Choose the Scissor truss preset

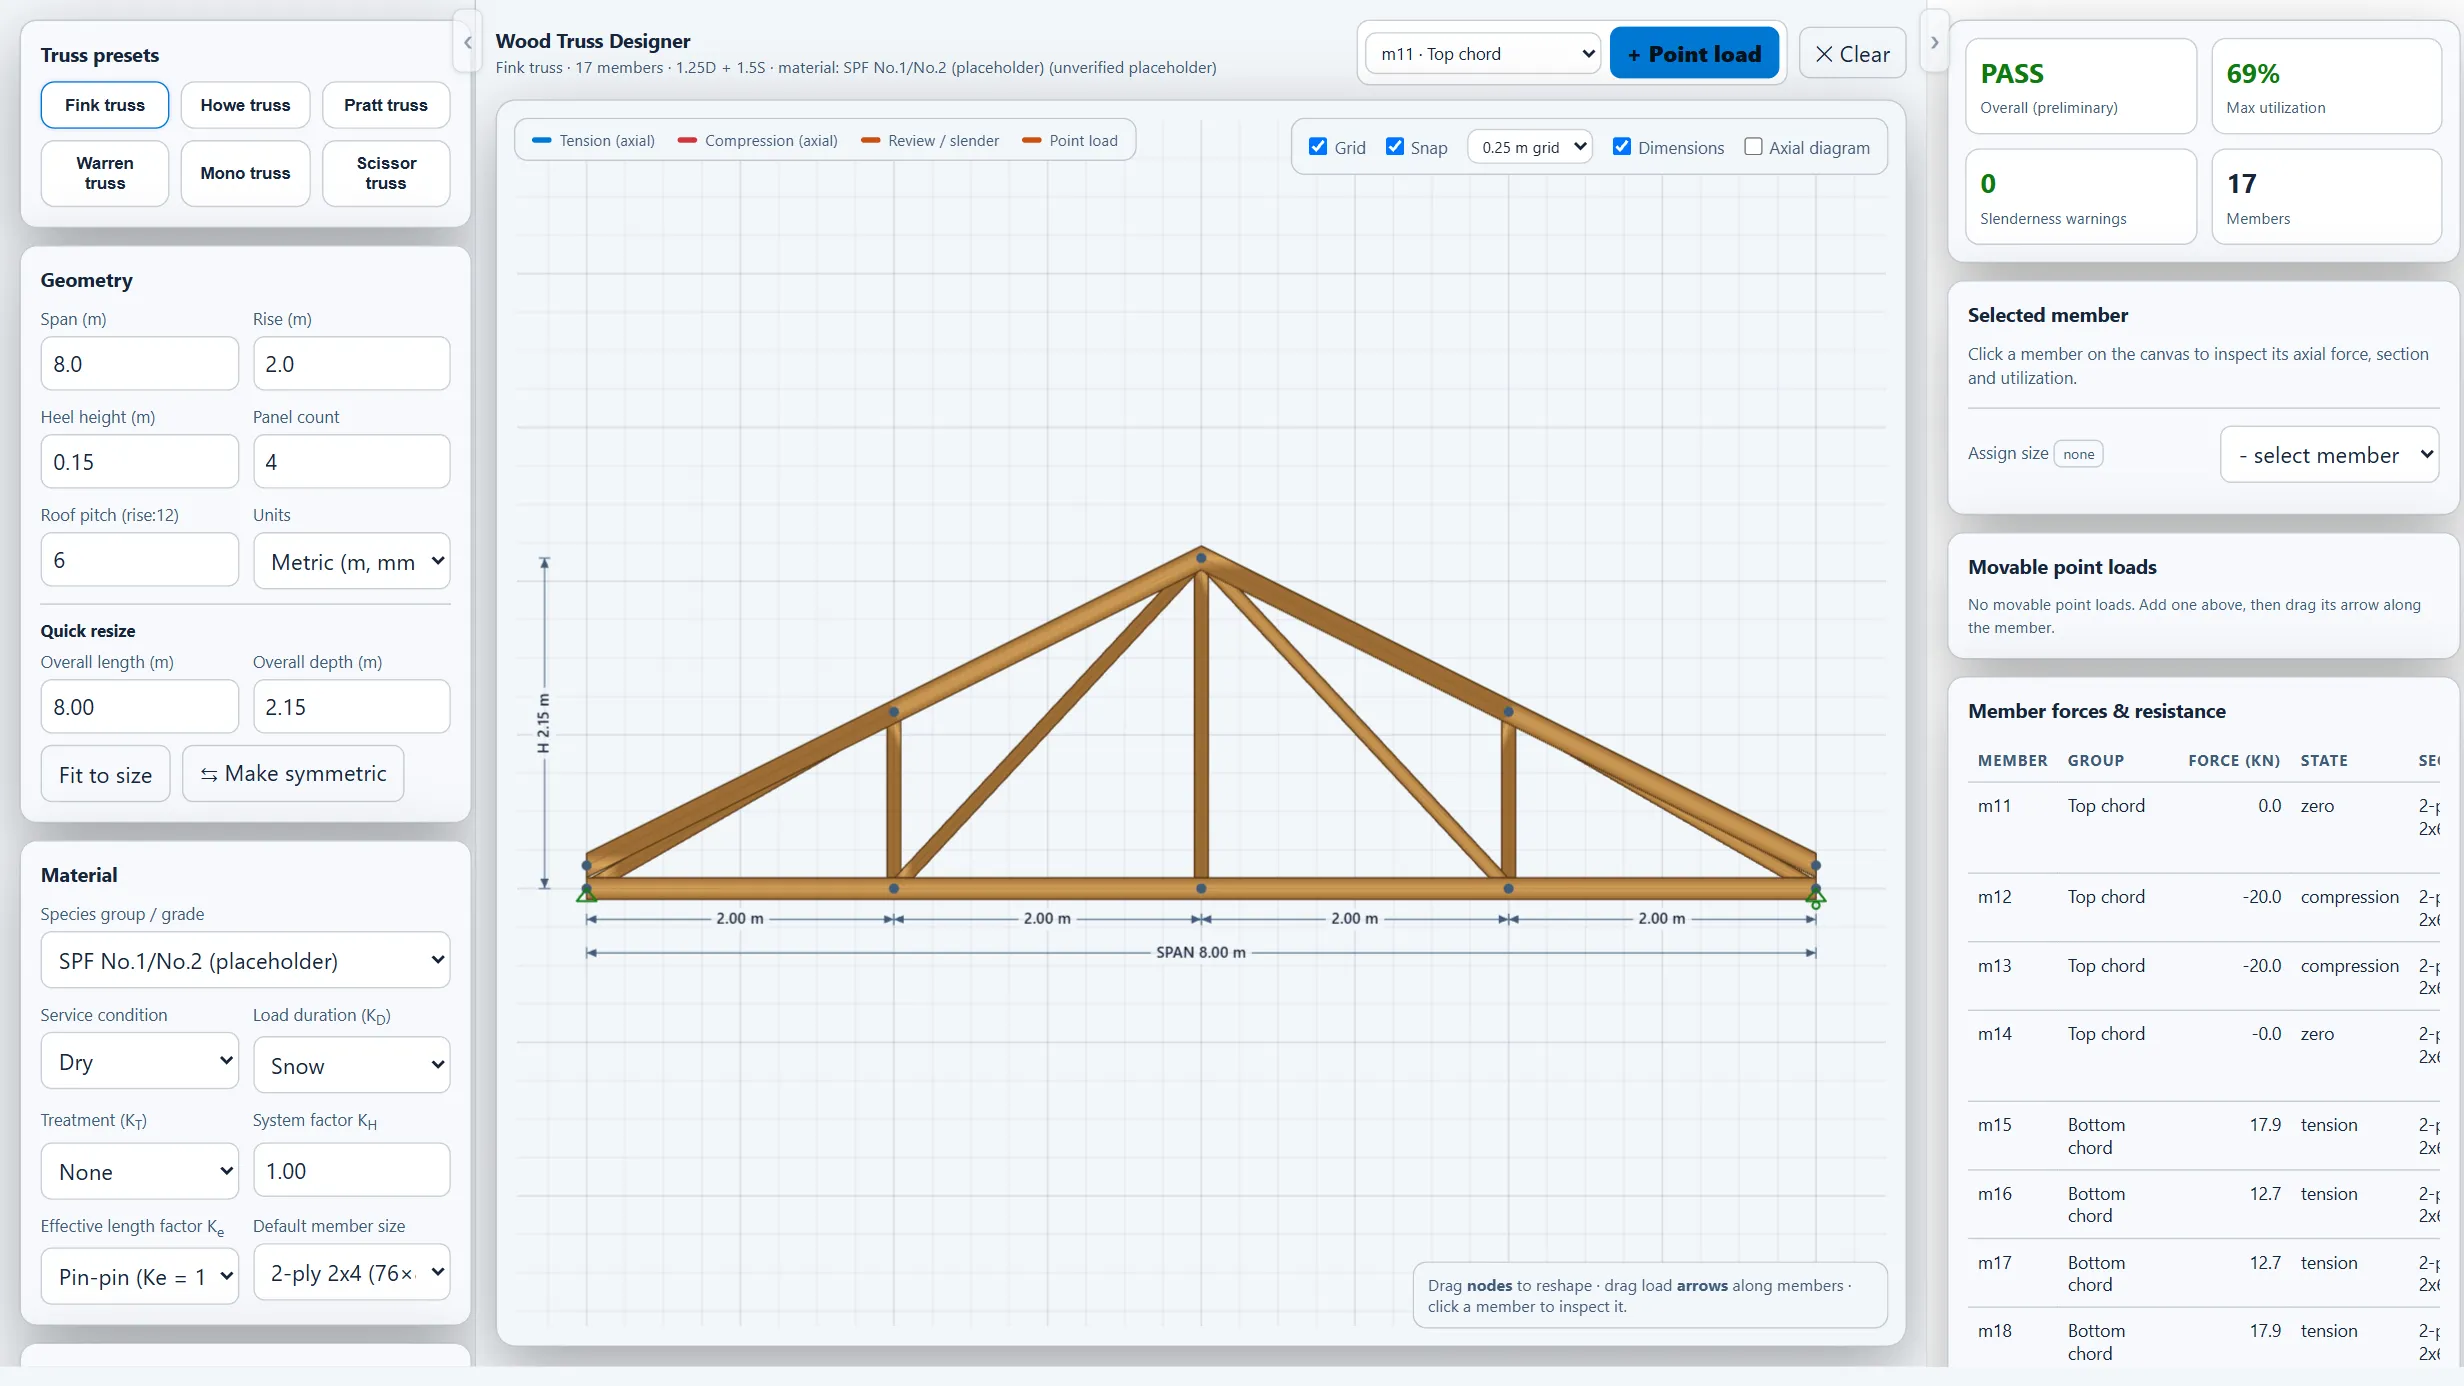tap(386, 173)
